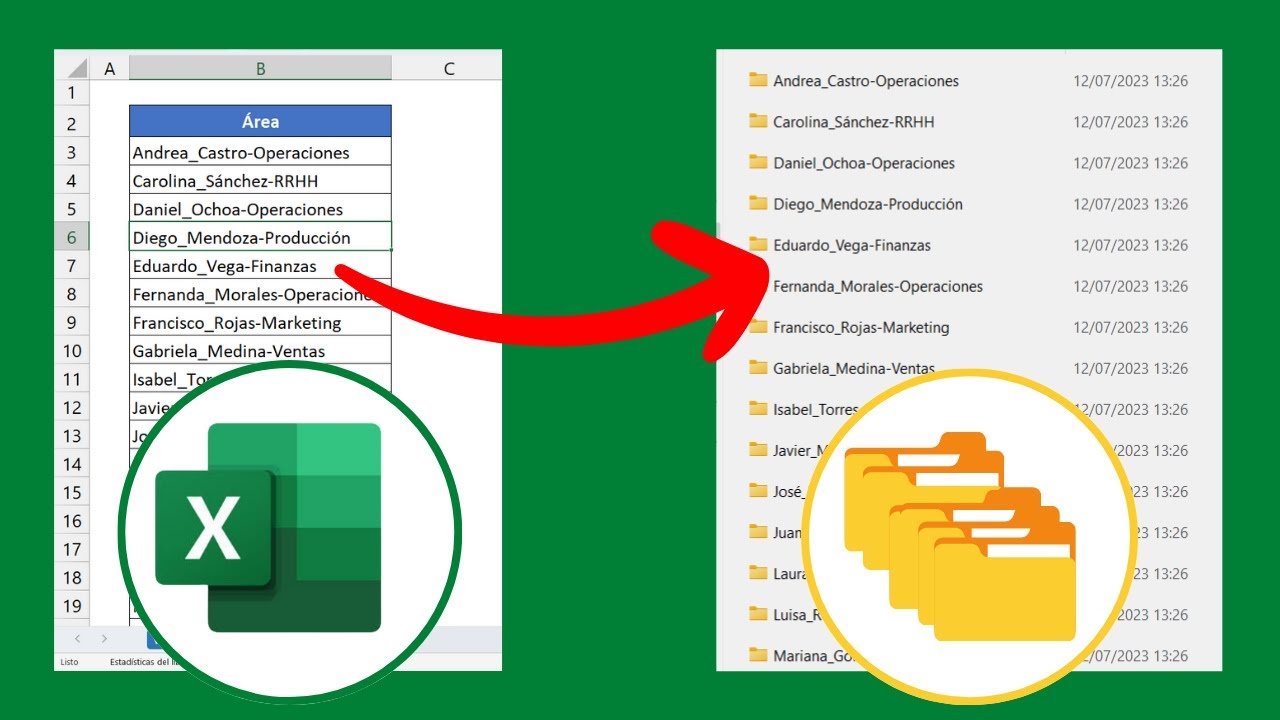1280x720 pixels.
Task: Click the Daniel_Ochoa-Operaciones folder icon
Action: tap(758, 162)
